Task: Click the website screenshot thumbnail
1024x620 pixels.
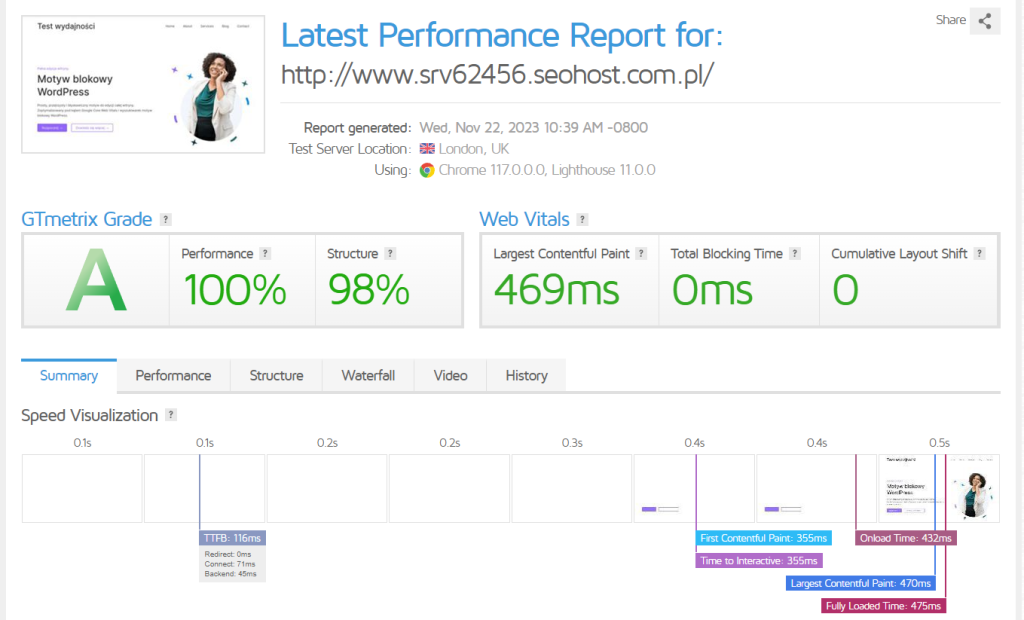Action: click(143, 84)
